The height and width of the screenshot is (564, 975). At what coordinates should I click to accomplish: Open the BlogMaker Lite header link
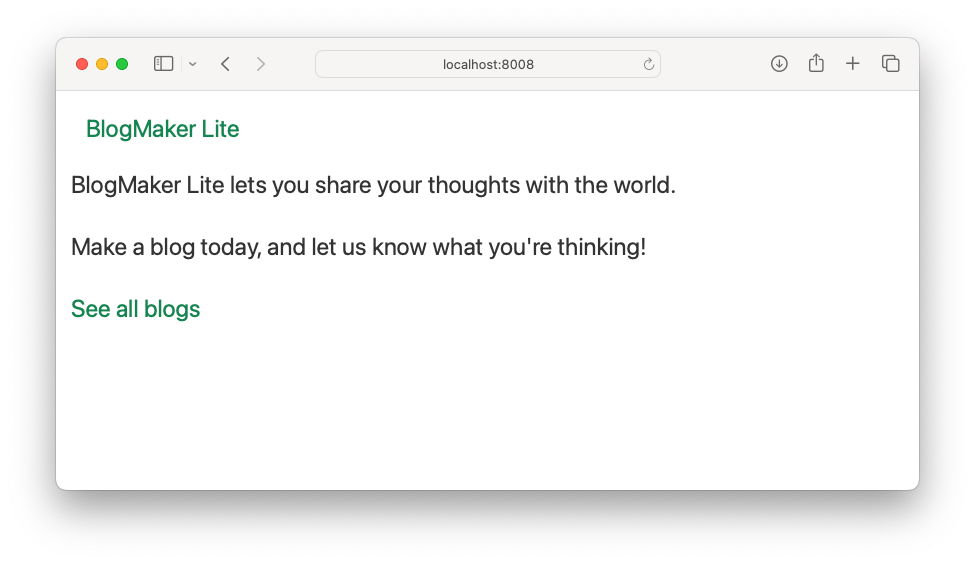coord(162,129)
